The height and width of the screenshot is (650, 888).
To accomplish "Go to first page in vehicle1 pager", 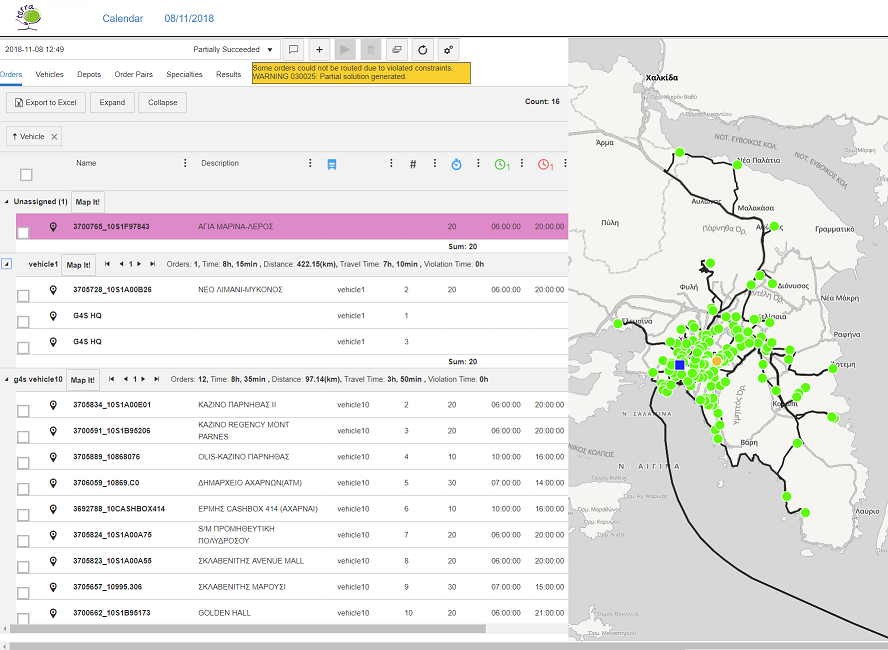I will coord(108,264).
